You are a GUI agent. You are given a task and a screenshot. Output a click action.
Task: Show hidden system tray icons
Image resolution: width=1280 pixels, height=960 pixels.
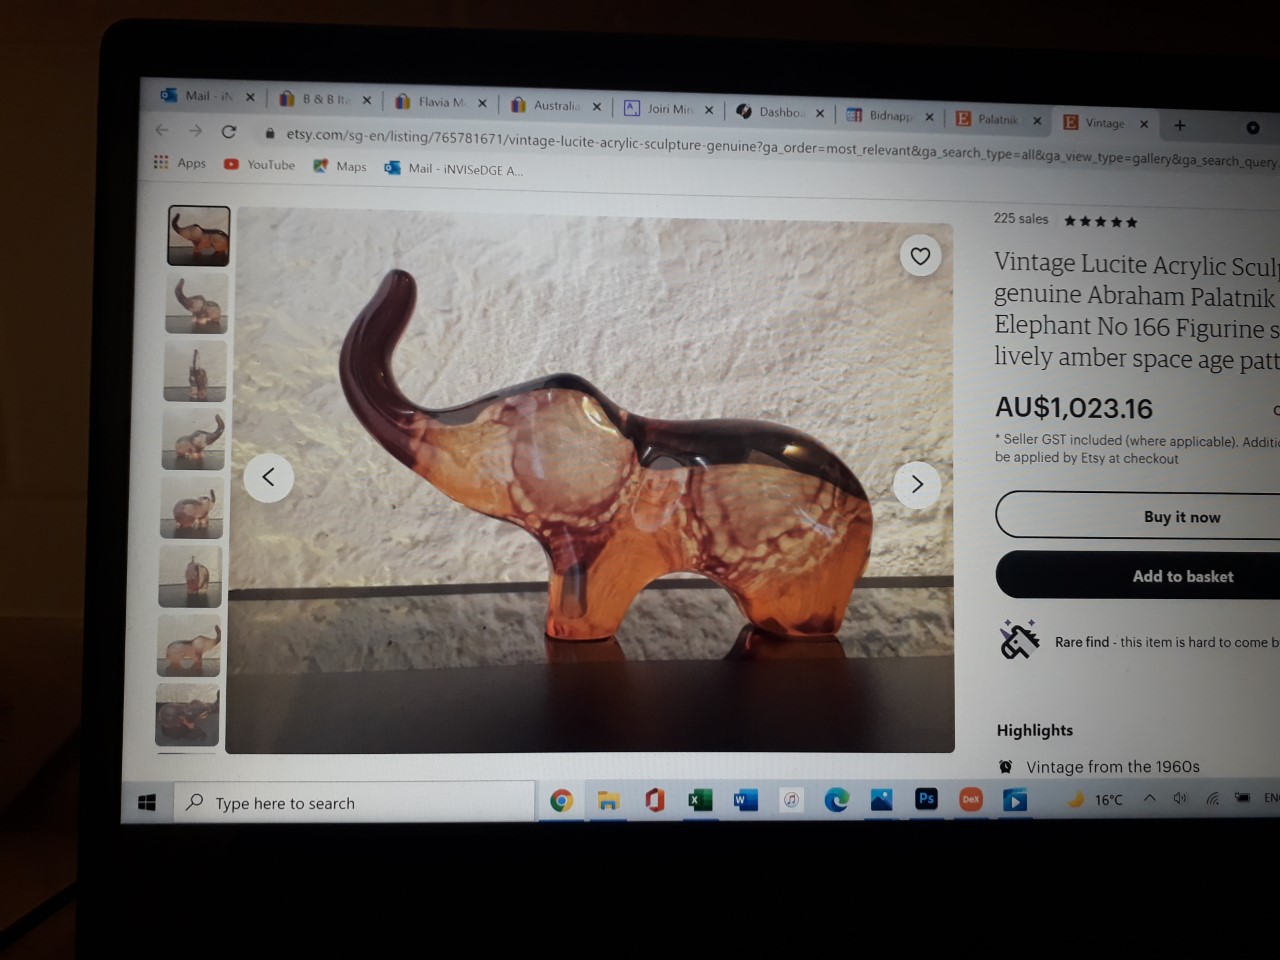click(x=1150, y=798)
